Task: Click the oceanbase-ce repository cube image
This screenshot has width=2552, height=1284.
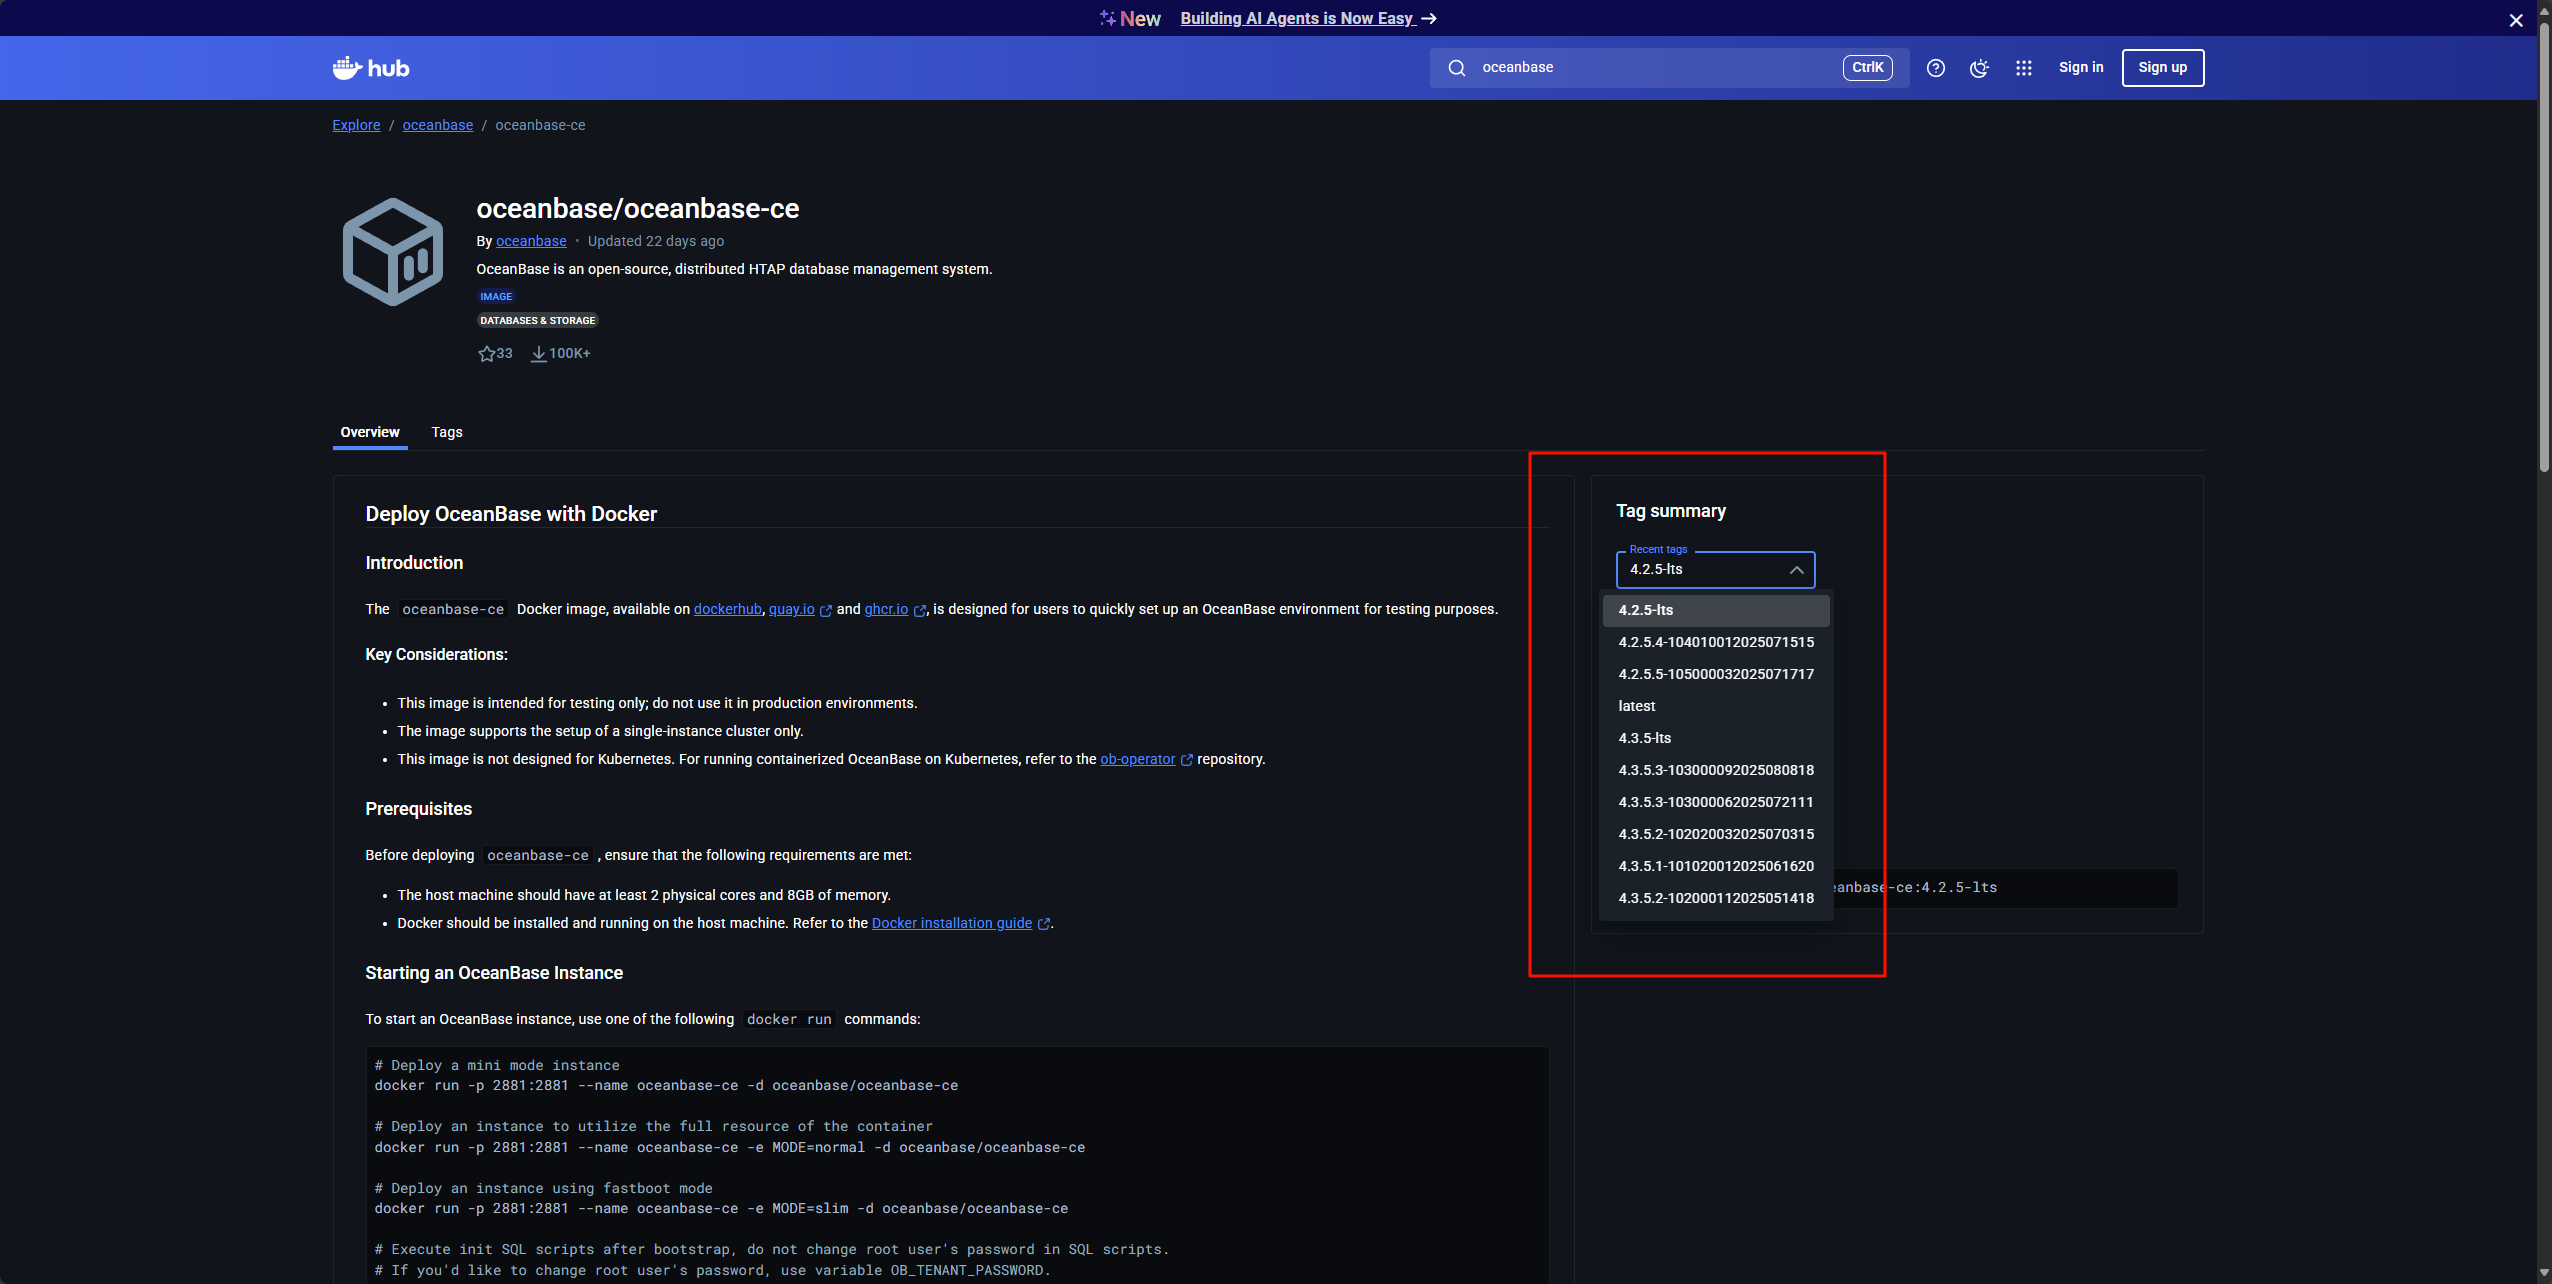Action: click(x=393, y=252)
